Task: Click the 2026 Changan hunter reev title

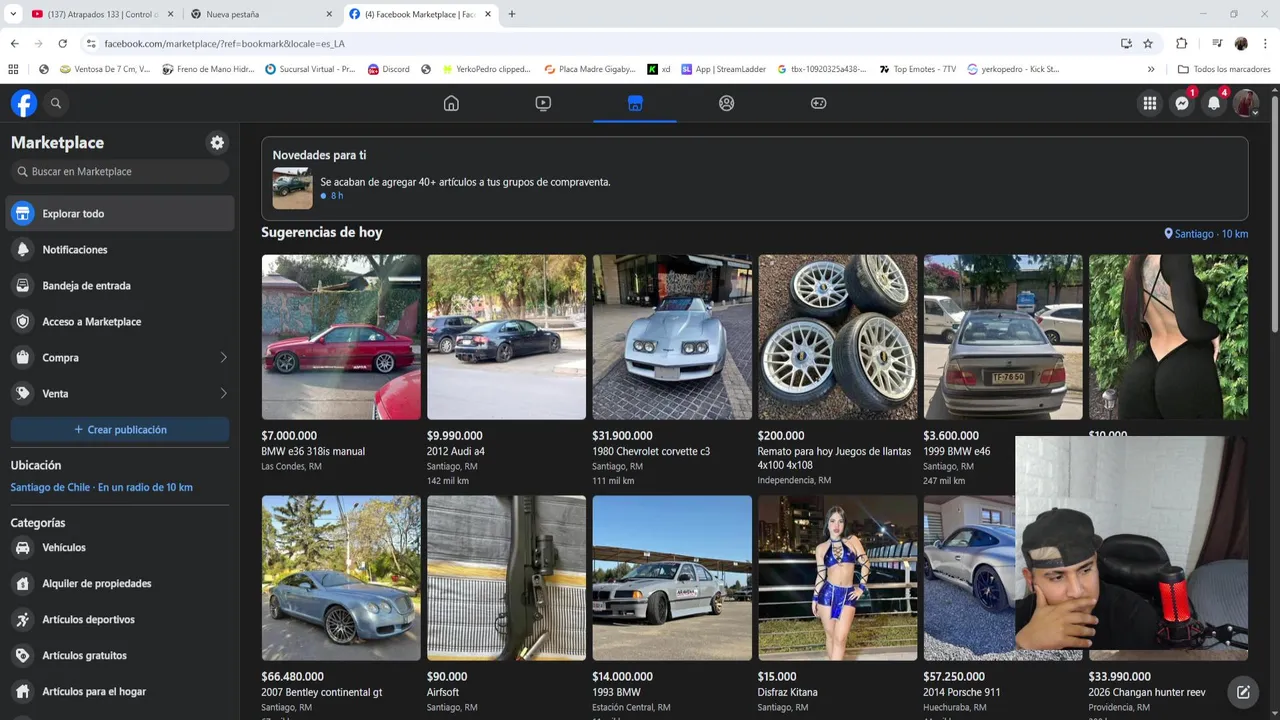Action: tap(1147, 692)
